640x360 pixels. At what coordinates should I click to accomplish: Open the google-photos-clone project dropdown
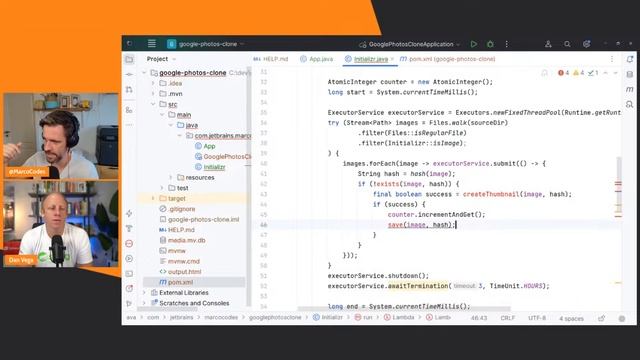point(205,44)
